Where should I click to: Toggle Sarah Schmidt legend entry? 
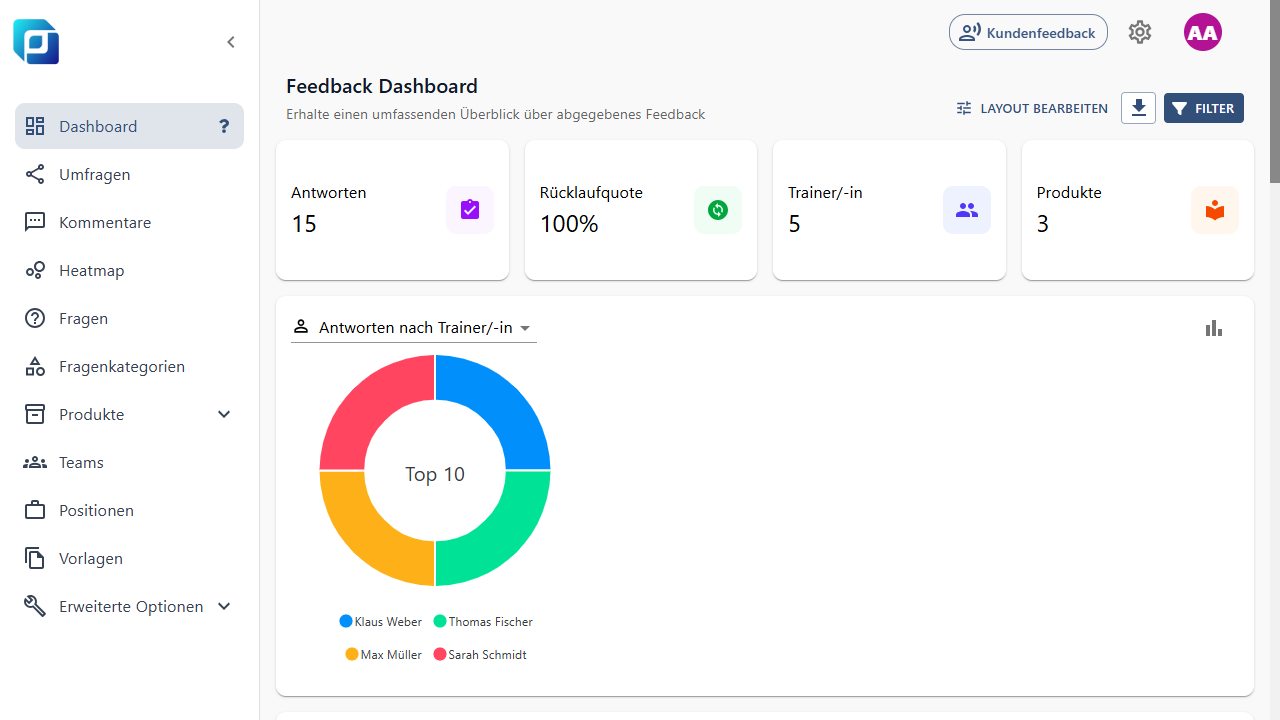(x=480, y=654)
